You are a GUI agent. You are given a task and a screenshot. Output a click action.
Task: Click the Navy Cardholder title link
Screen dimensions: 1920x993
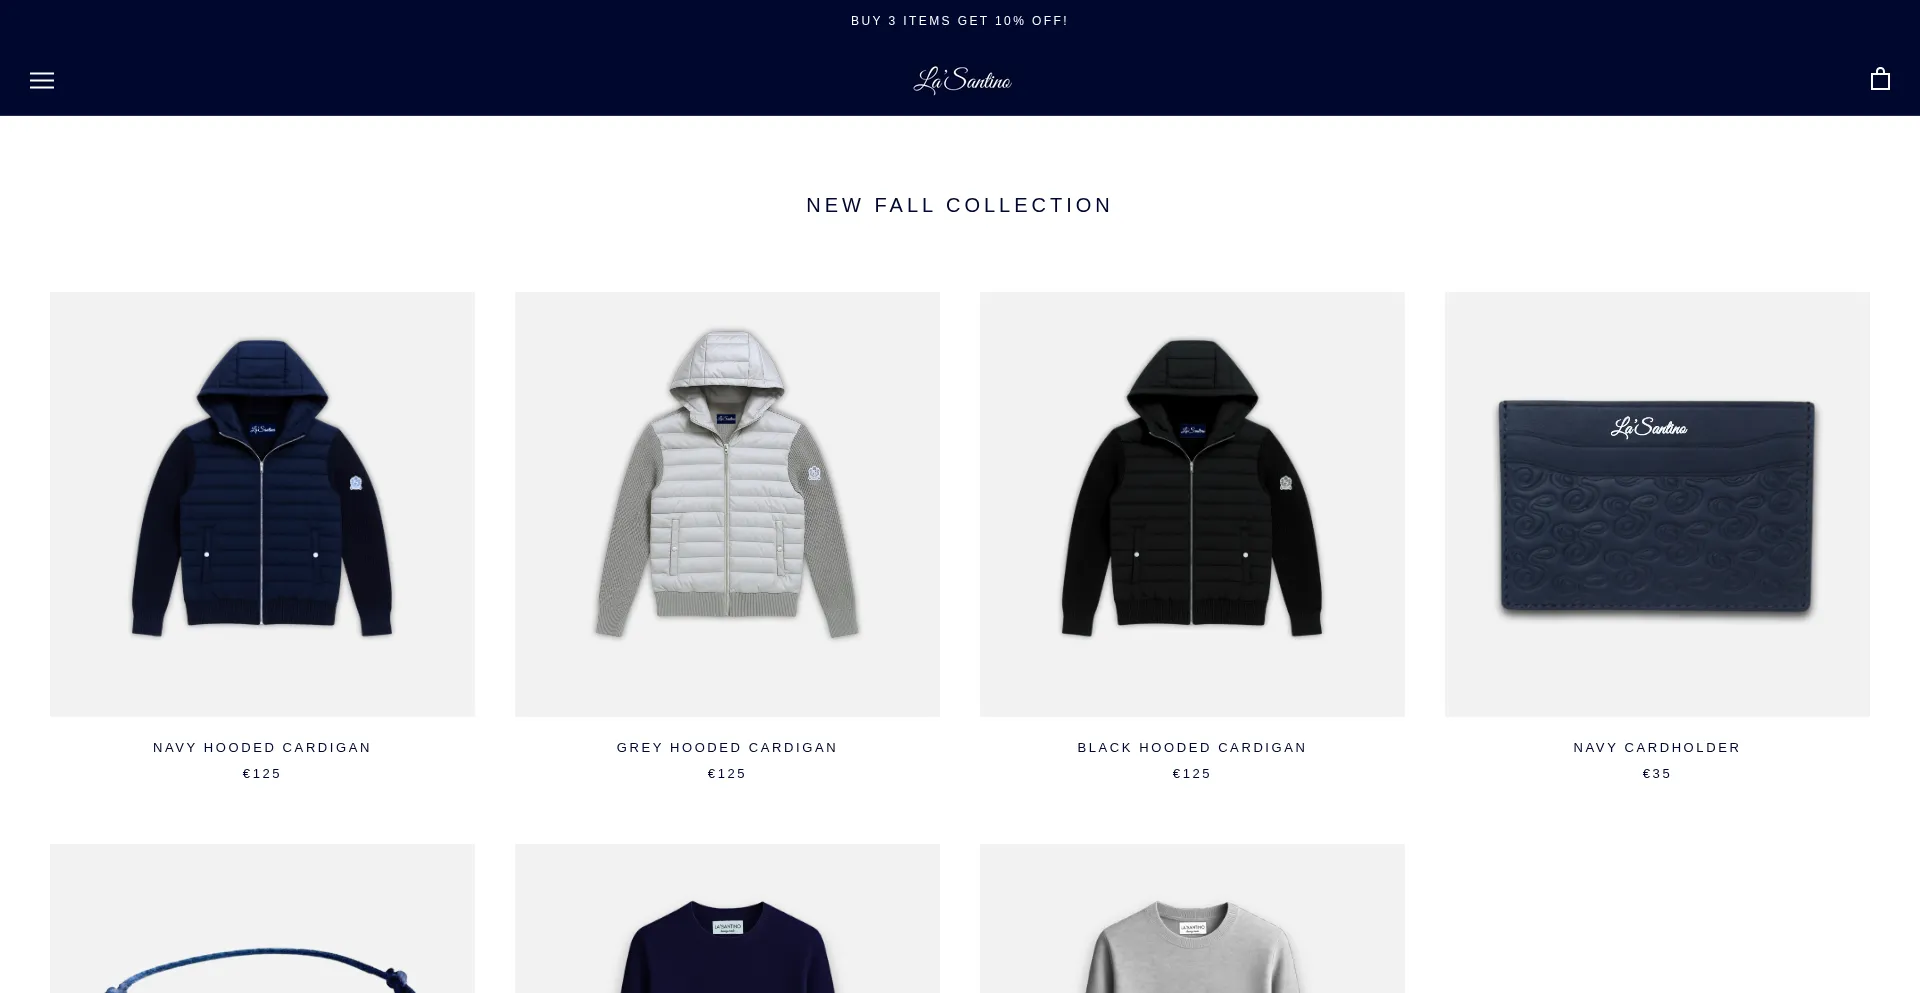tap(1657, 748)
